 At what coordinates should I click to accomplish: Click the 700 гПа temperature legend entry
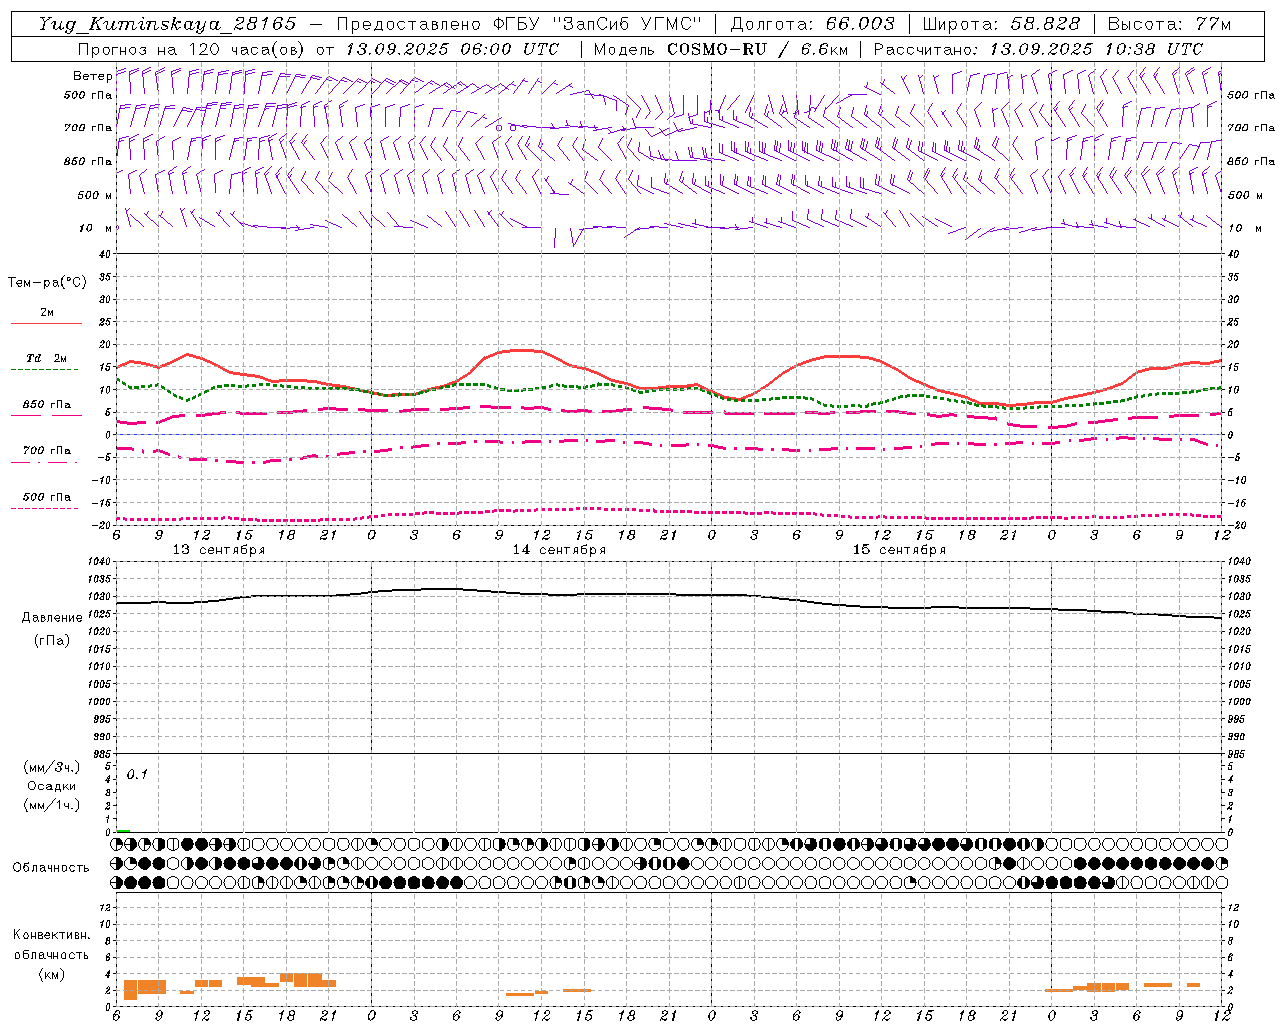point(46,451)
